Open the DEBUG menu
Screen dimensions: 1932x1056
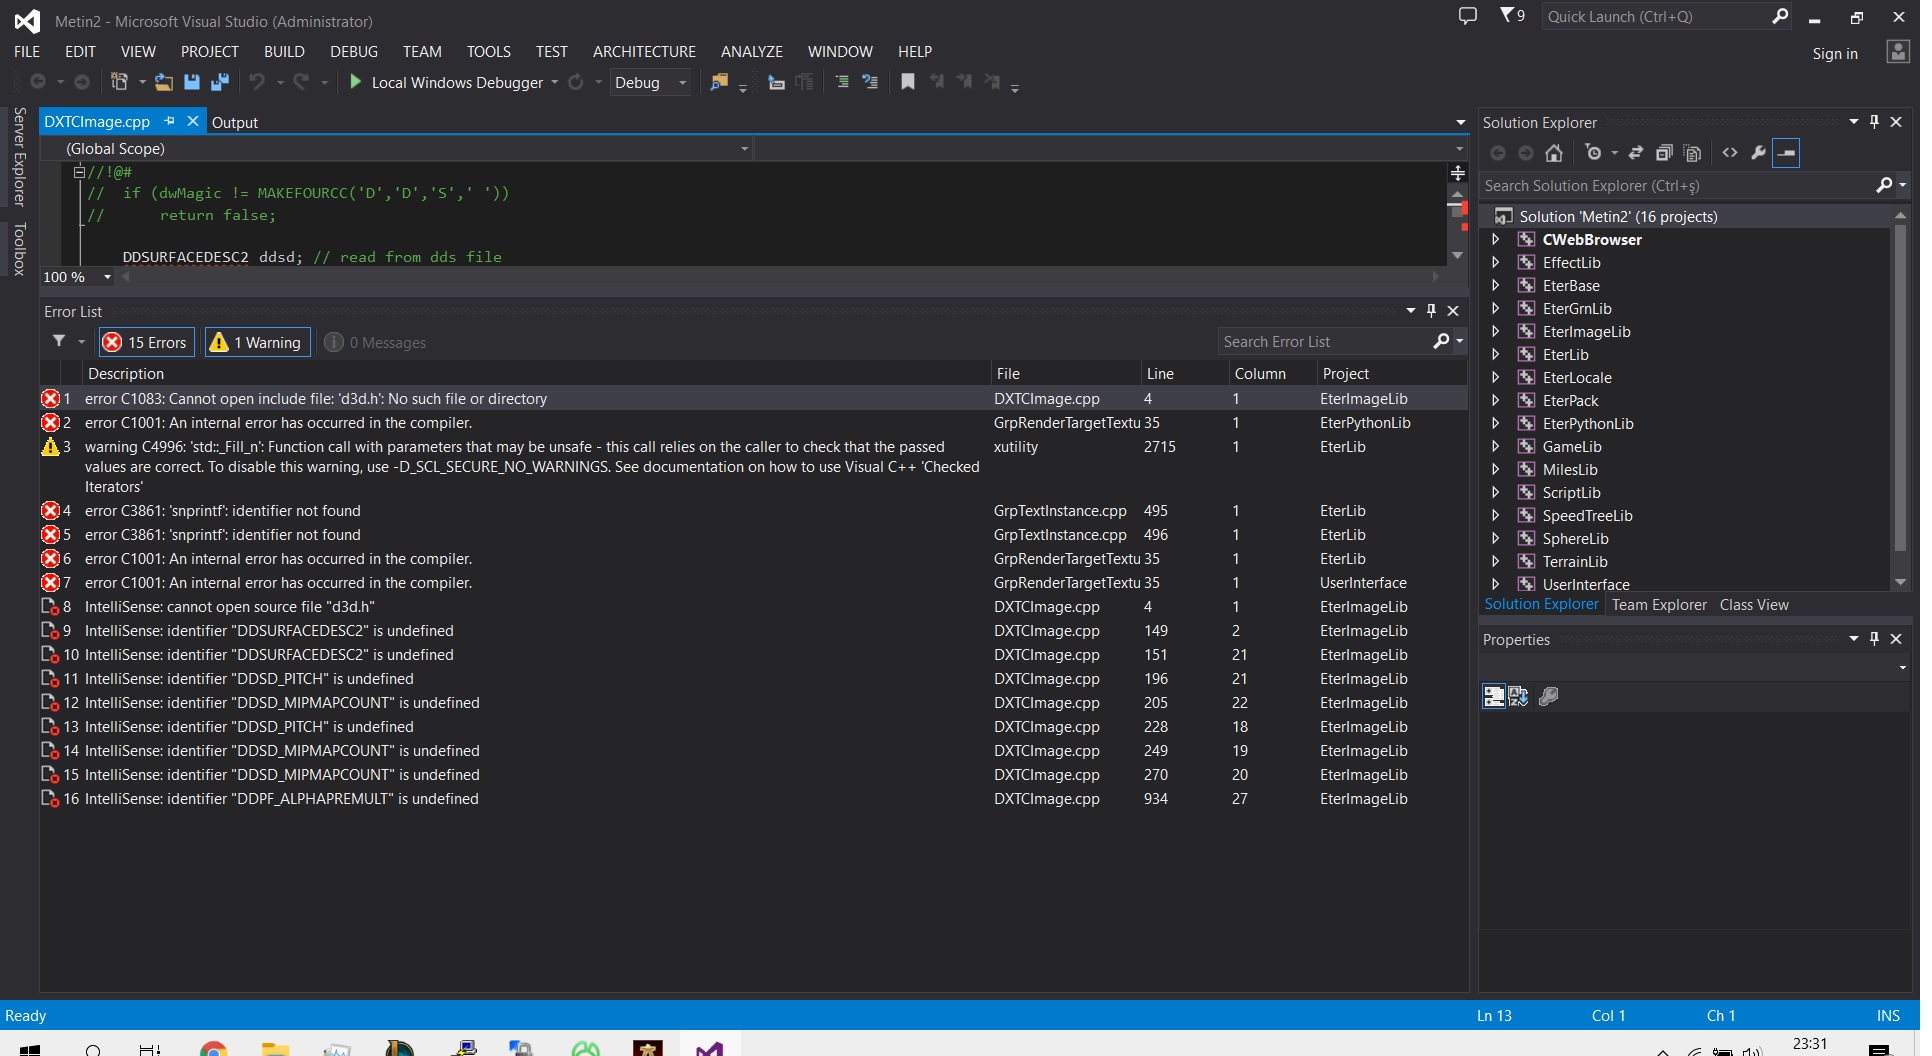coord(354,51)
